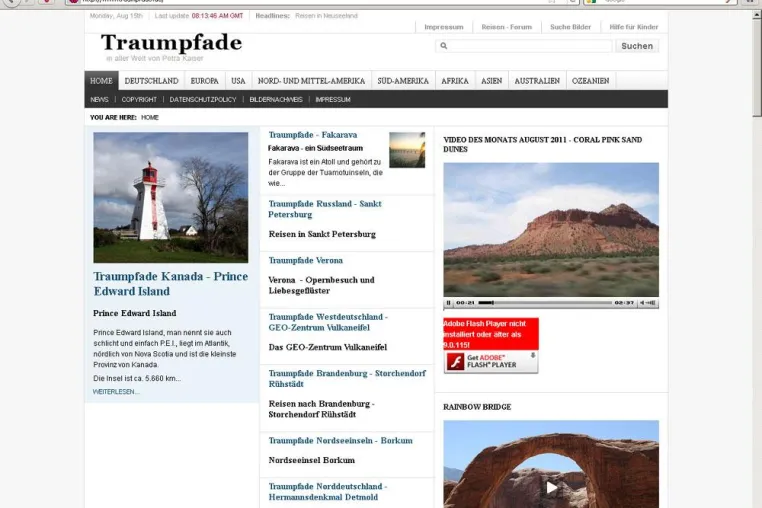The image size is (762, 508).
Task: Seek on the video progress bar
Action: coord(545,303)
